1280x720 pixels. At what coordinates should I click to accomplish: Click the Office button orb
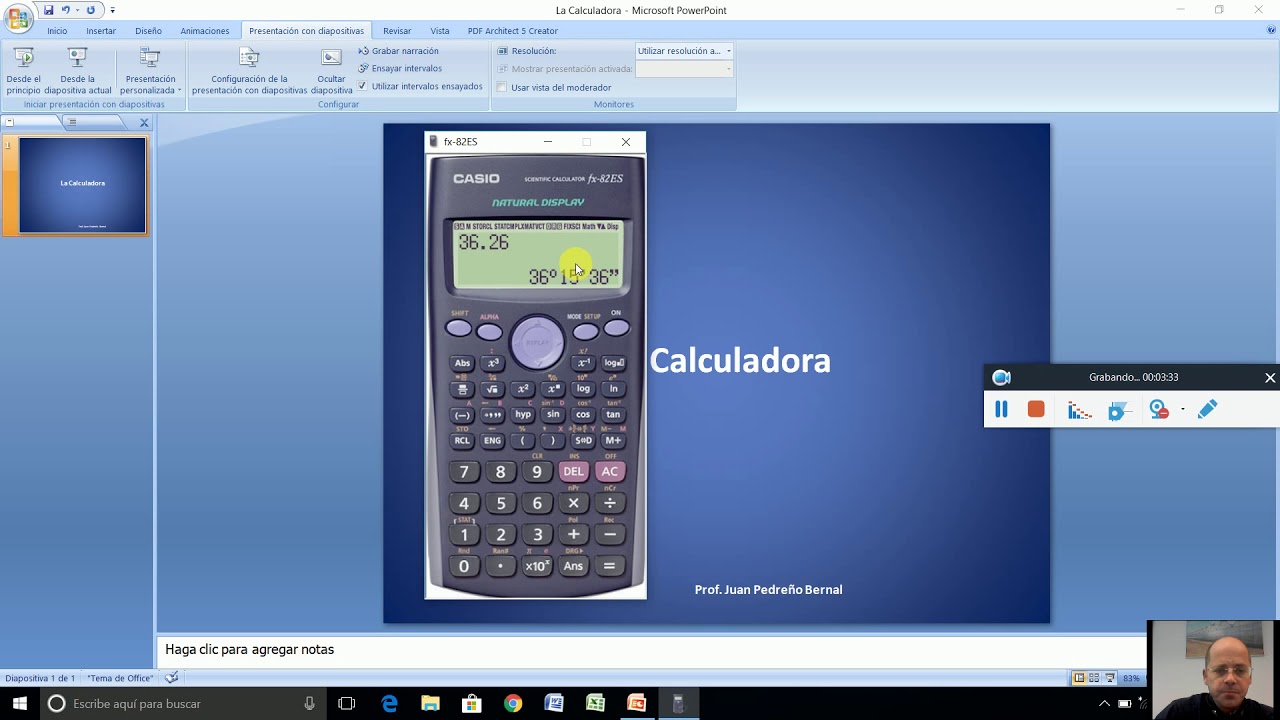click(x=18, y=18)
